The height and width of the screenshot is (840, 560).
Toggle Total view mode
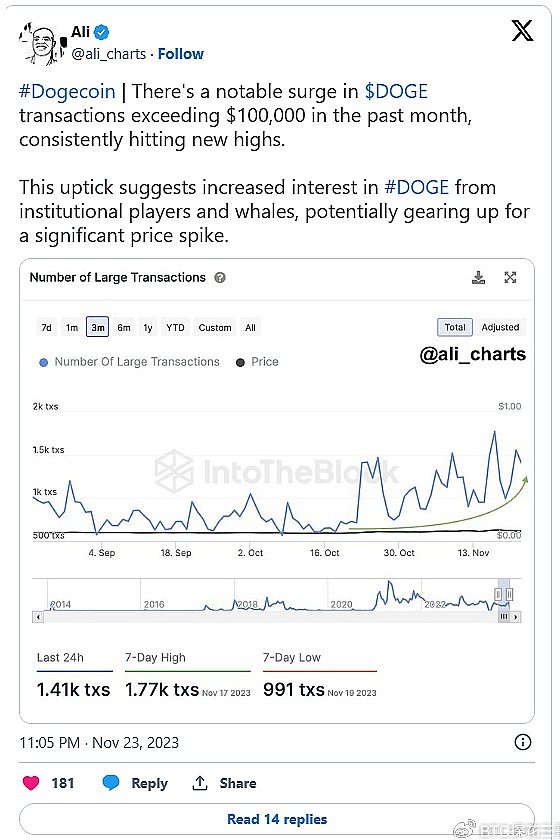pyautogui.click(x=455, y=327)
